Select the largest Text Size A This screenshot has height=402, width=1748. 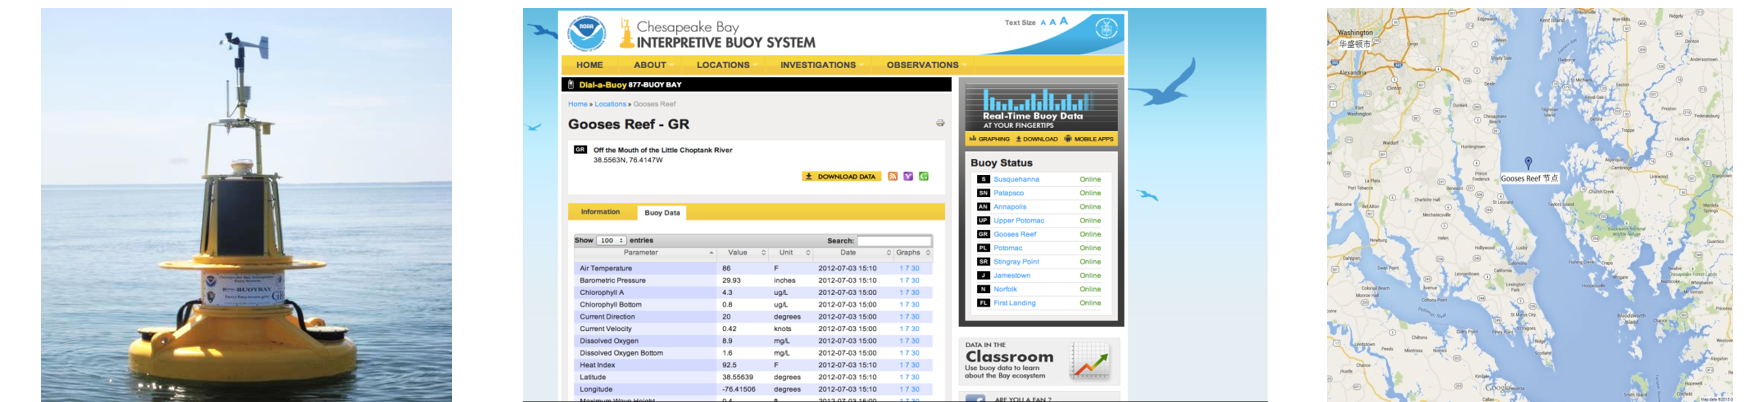point(1064,21)
